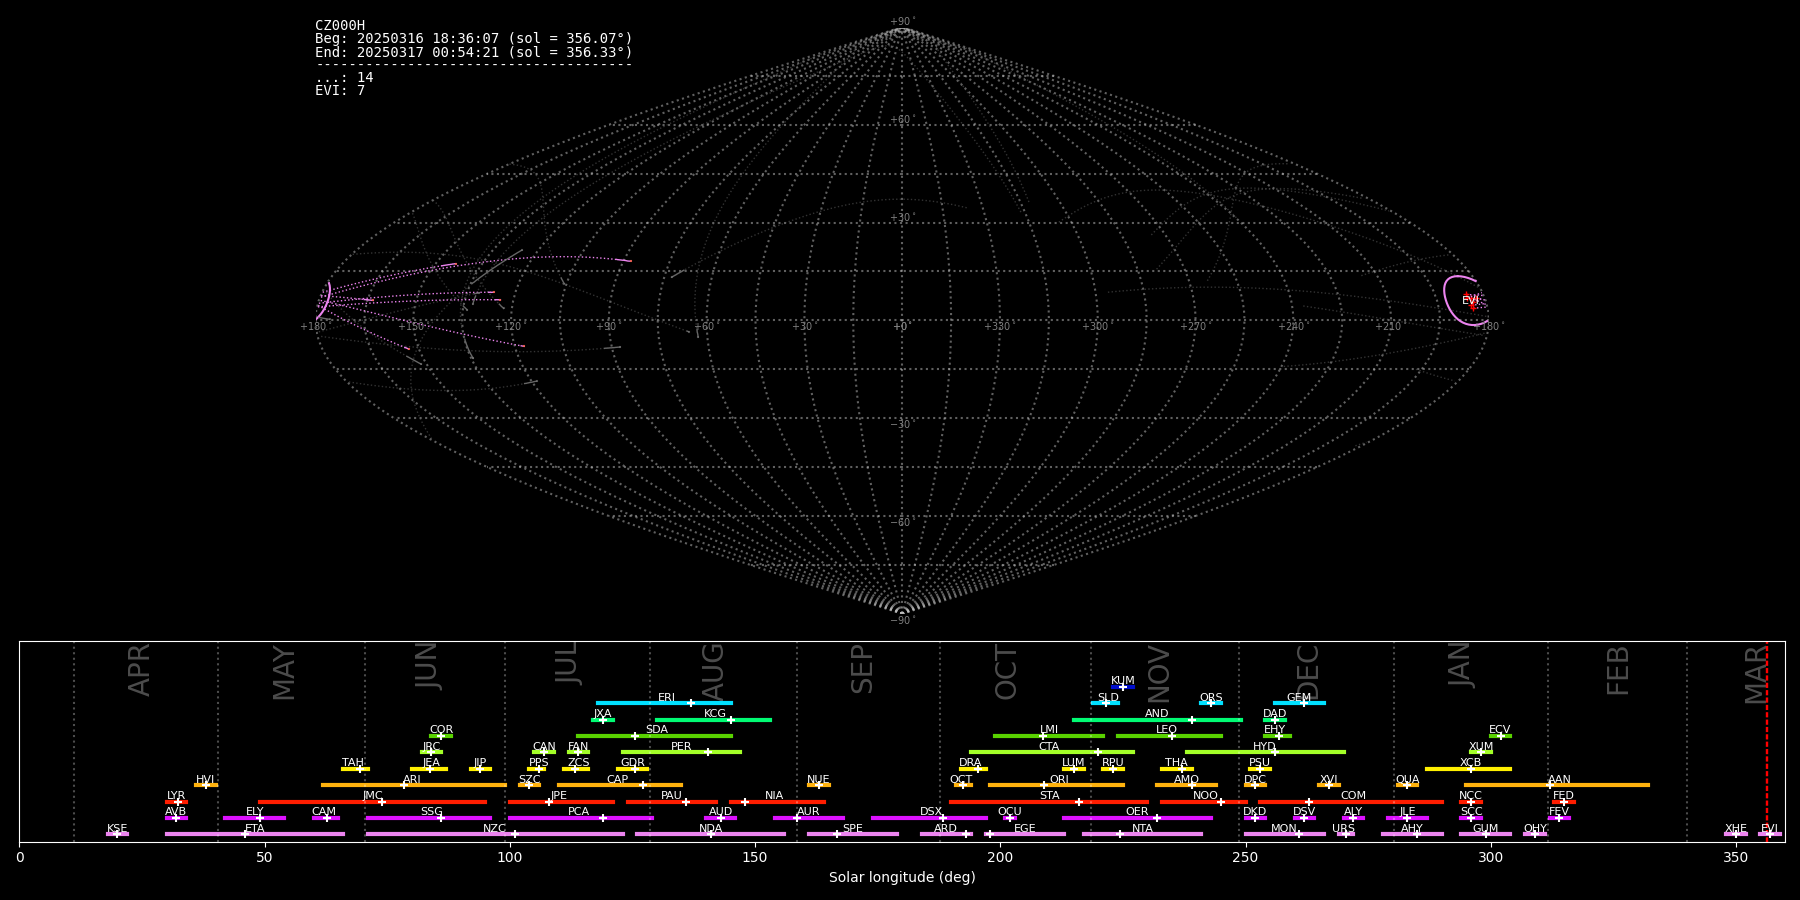Click the '...: 14' sporadic count text
This screenshot has height=900, width=1800.
(344, 77)
